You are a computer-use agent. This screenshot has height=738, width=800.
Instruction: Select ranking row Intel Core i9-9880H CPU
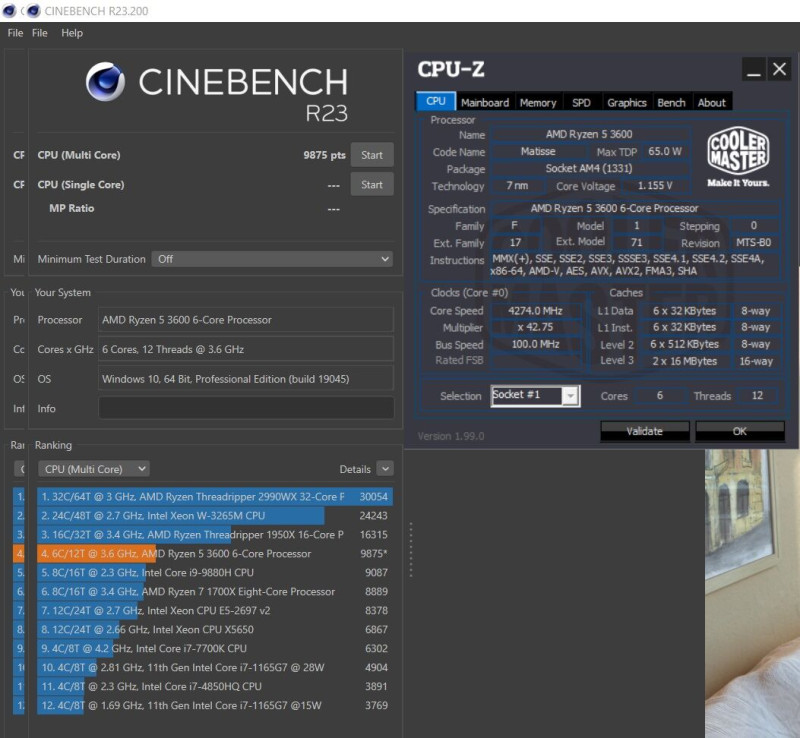tap(215, 573)
